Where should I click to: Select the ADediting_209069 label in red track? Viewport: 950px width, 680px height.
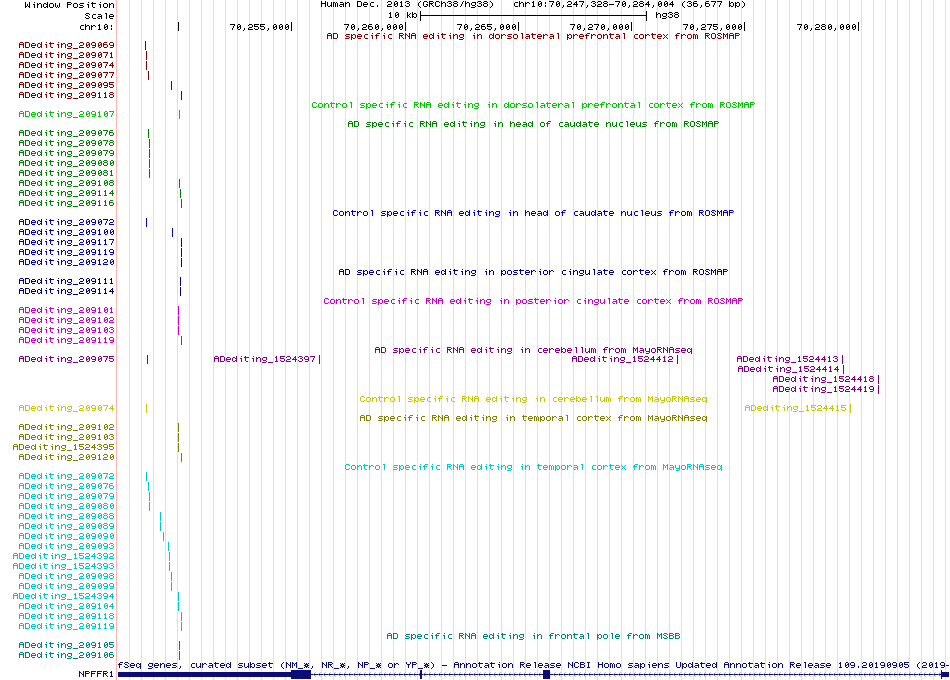pos(66,45)
